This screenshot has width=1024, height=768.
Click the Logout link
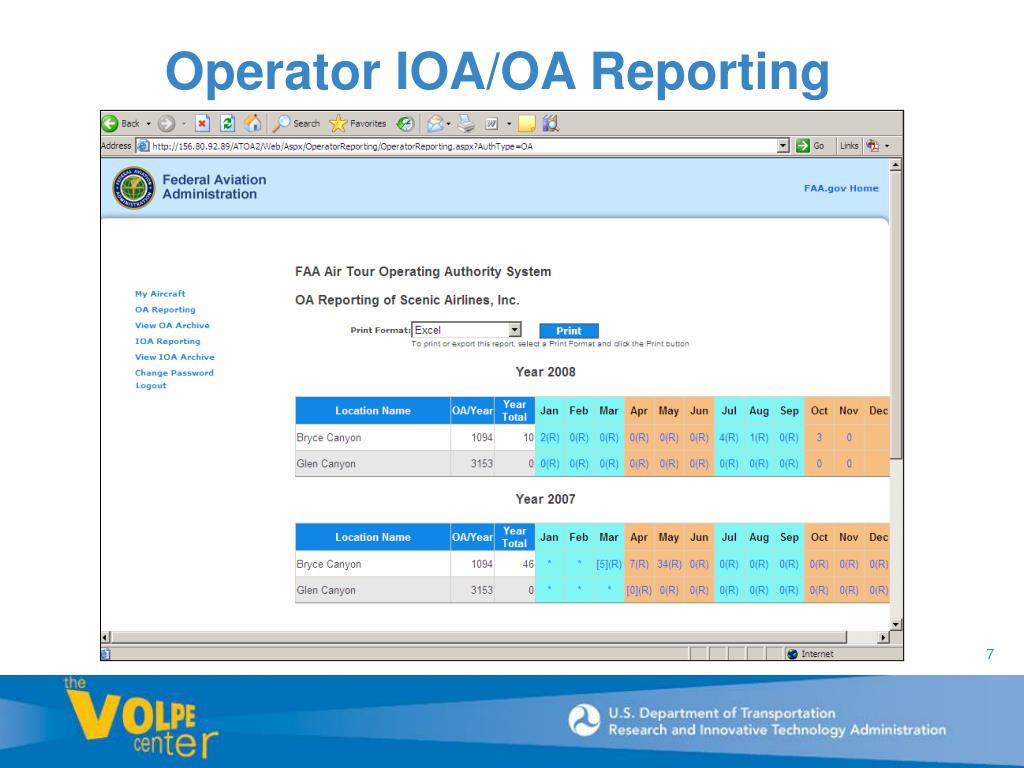[151, 385]
